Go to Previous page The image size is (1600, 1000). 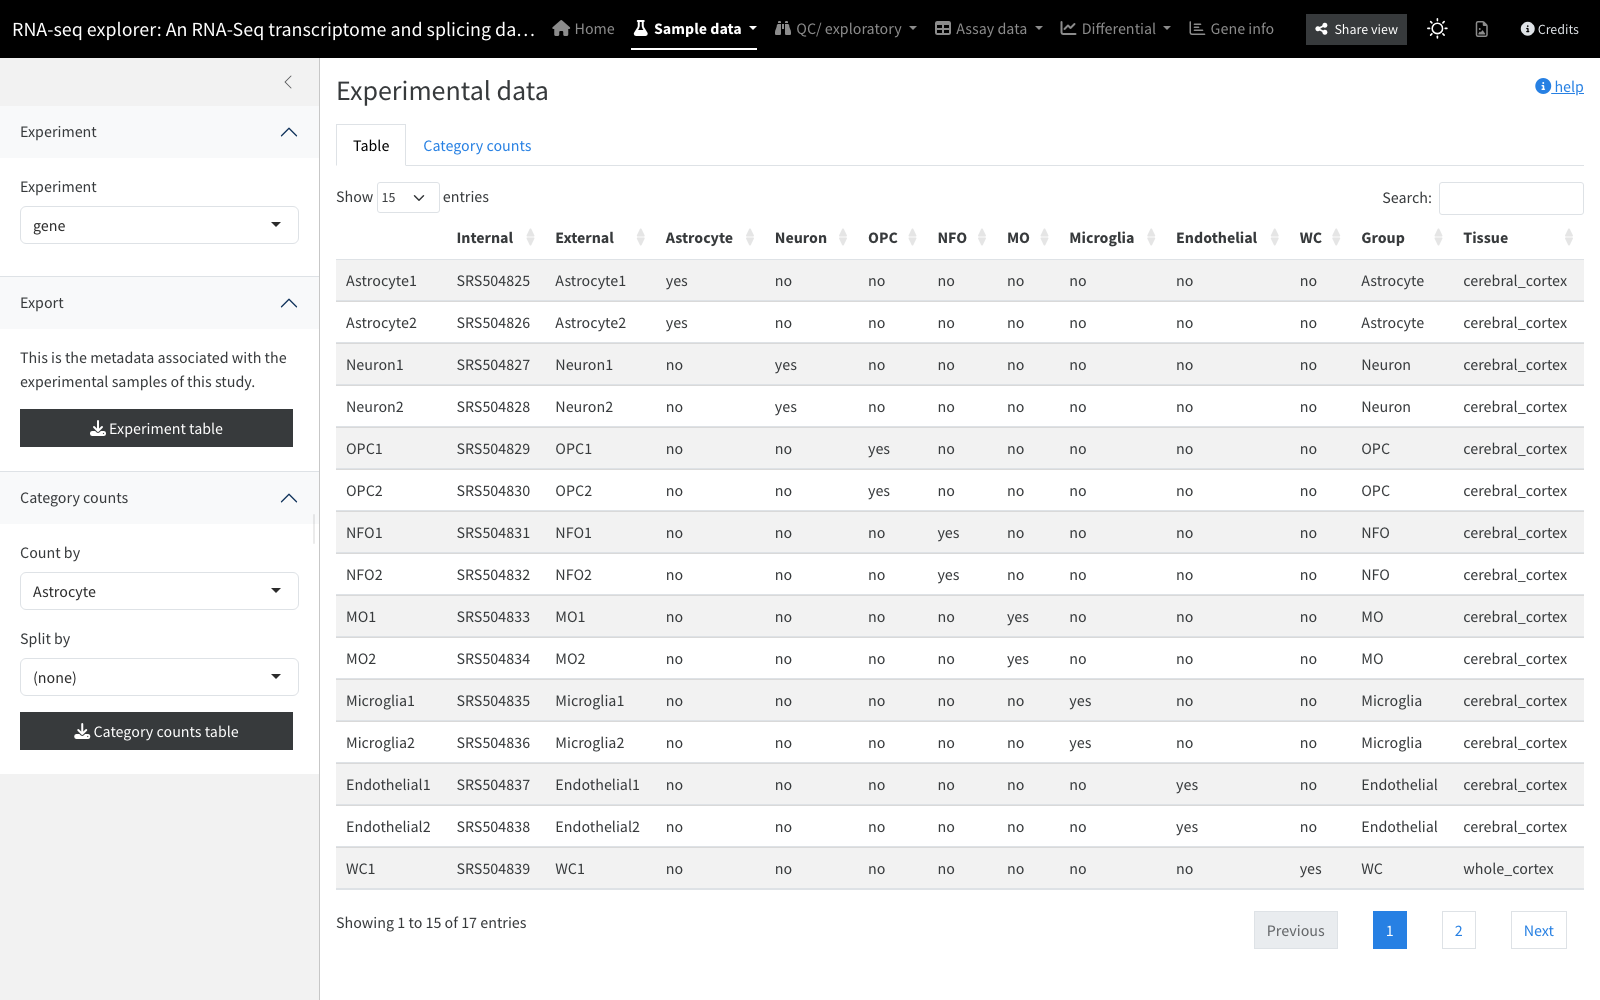coord(1296,930)
